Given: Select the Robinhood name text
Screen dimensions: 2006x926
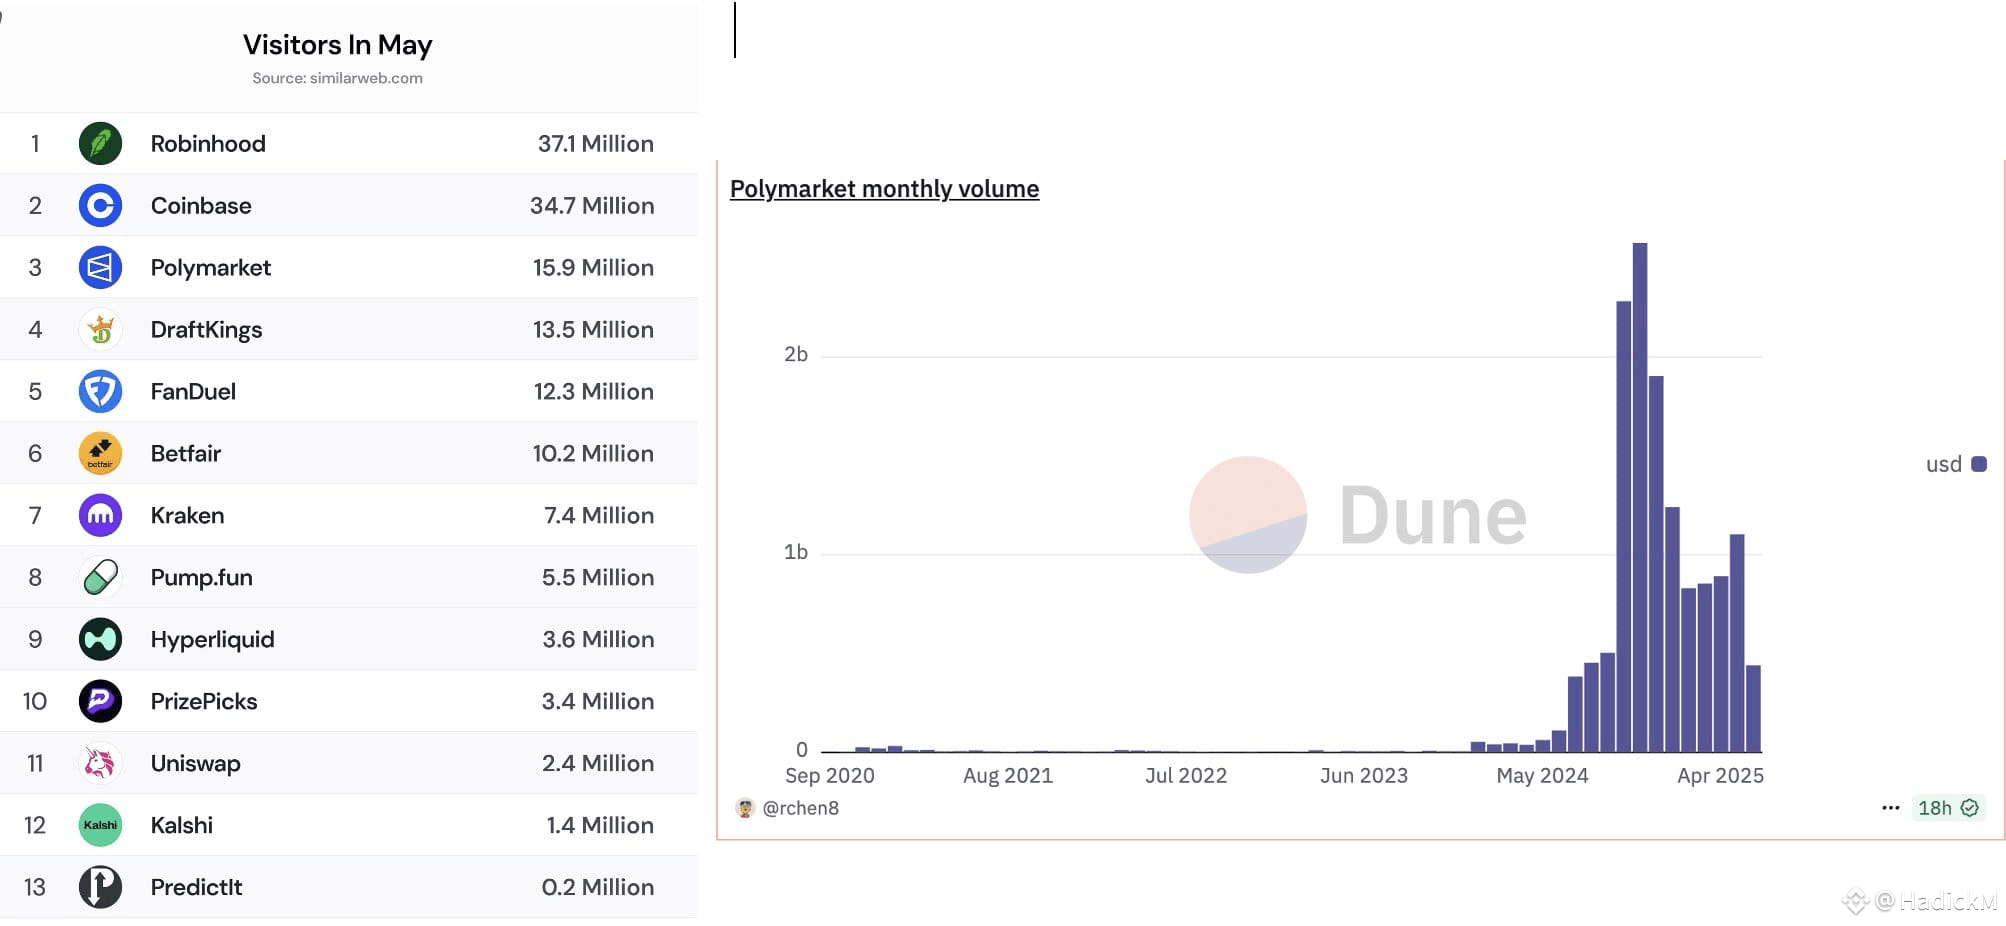Looking at the screenshot, I should tap(208, 144).
